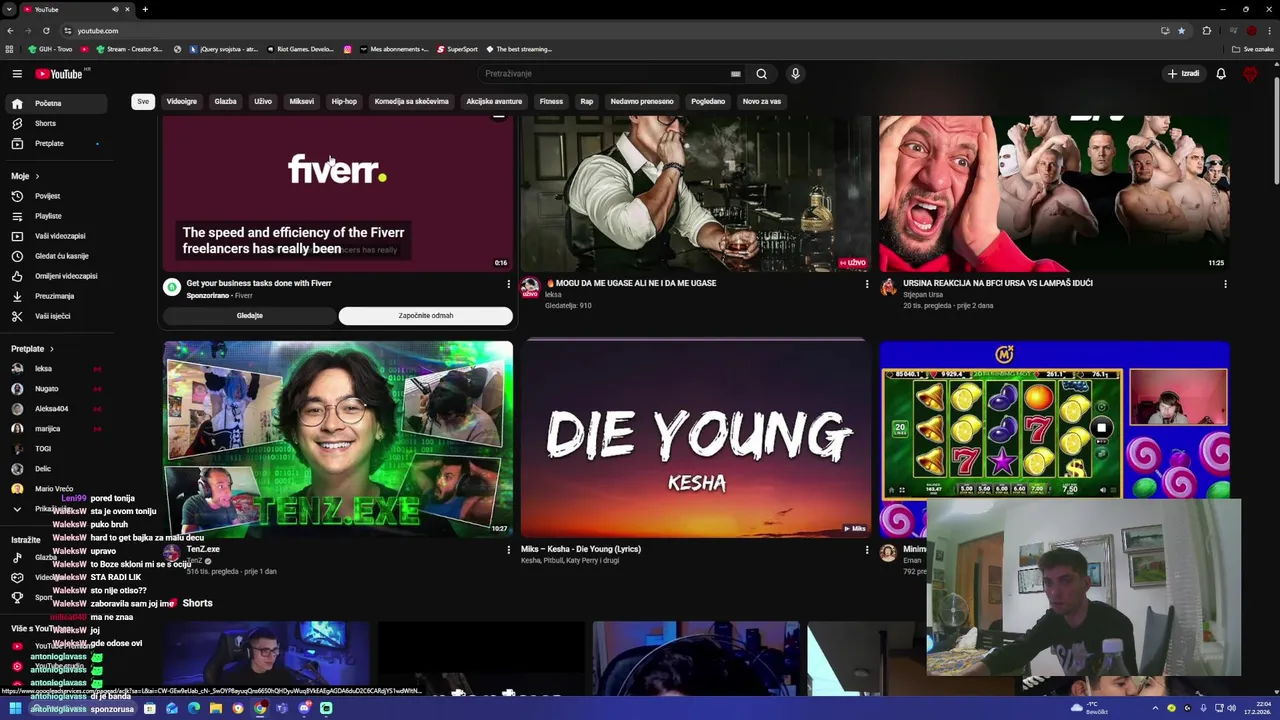
Task: Select Nedavno preneseno filter chip
Action: (642, 101)
